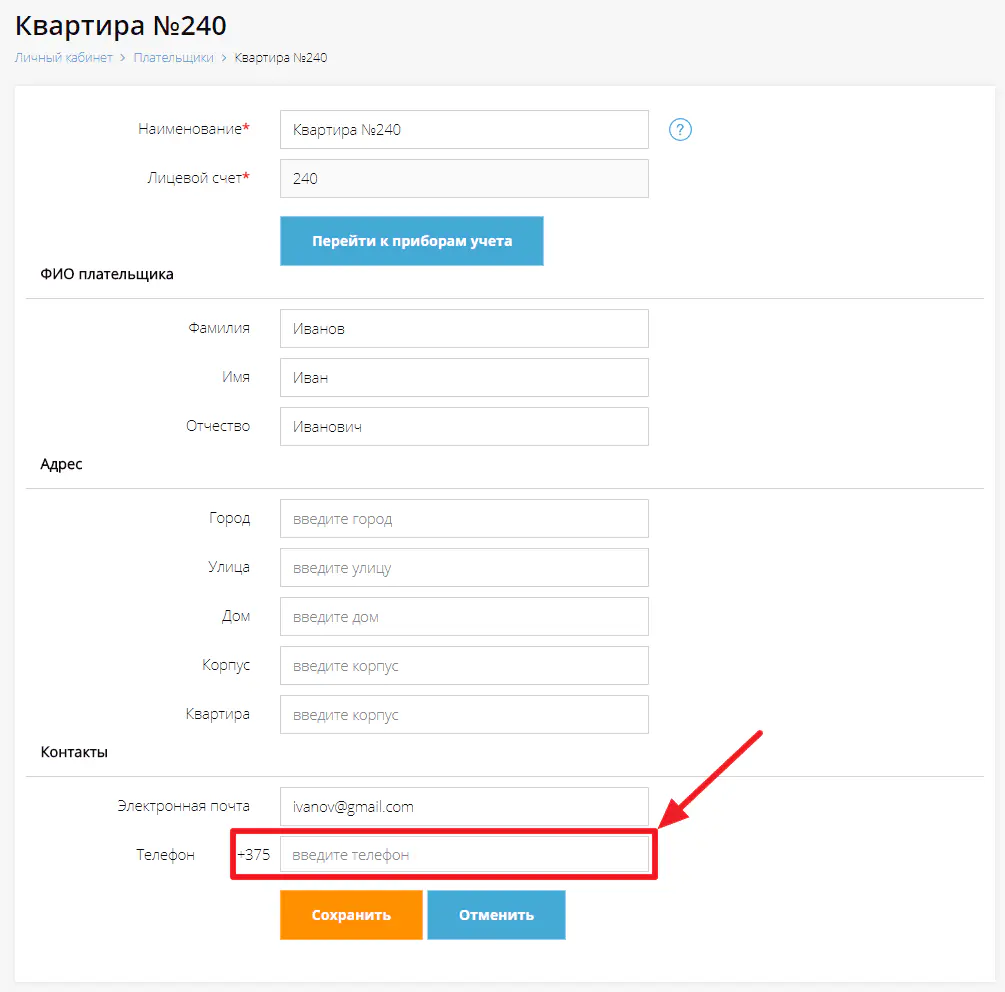
Task: Open the help tooltip next to Наименование field
Action: click(680, 129)
